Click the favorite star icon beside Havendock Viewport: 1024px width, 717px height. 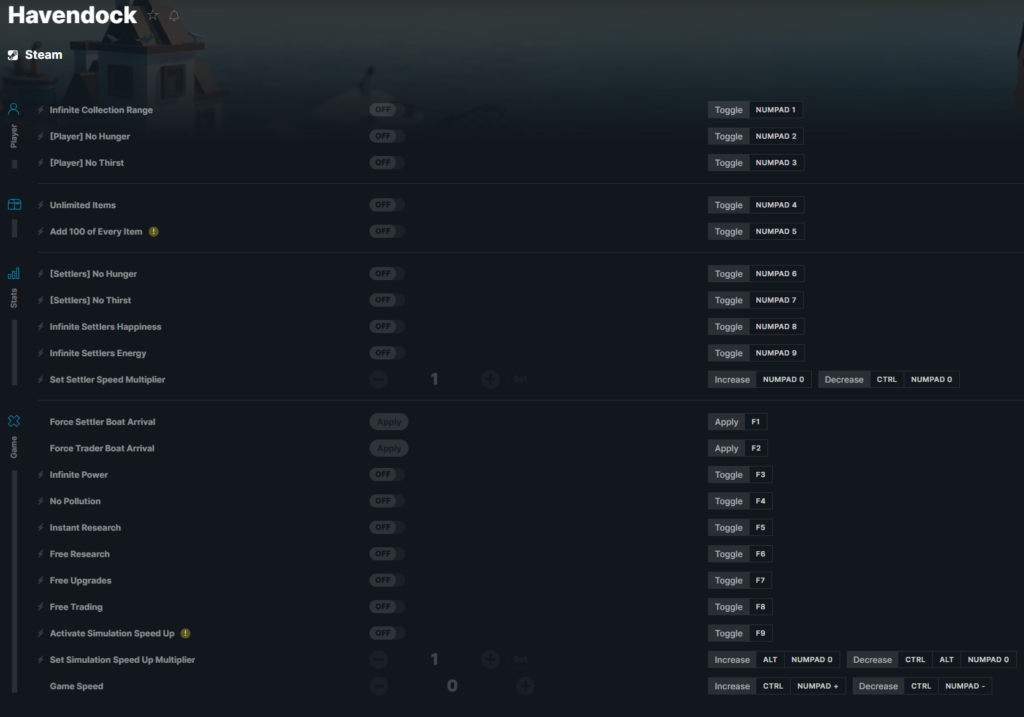[x=153, y=15]
